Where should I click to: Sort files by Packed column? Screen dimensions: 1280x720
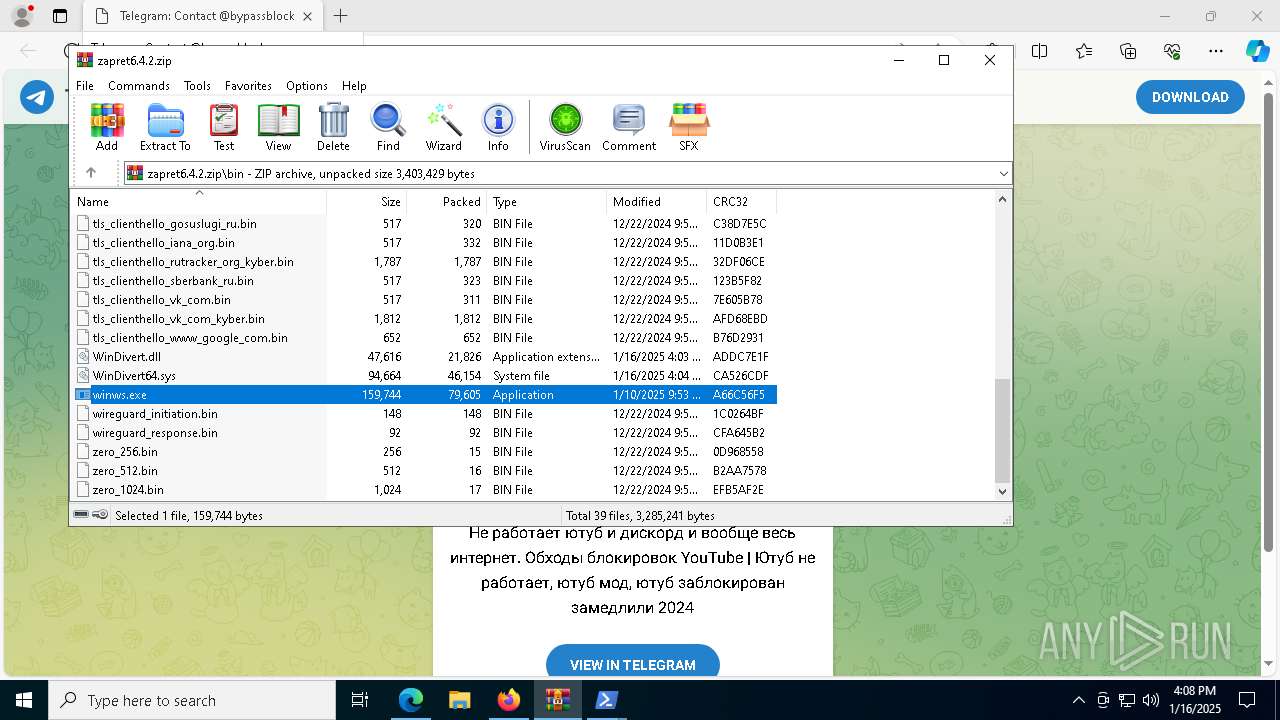pyautogui.click(x=446, y=201)
